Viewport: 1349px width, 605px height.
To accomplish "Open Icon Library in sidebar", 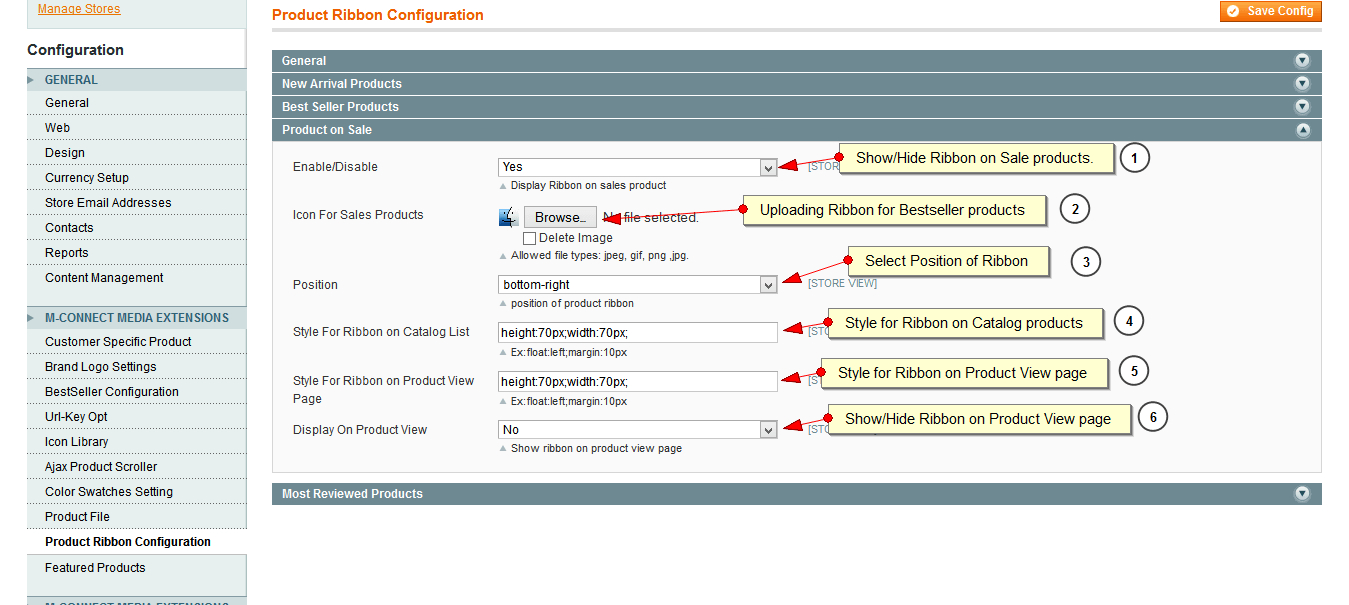I will [x=77, y=442].
